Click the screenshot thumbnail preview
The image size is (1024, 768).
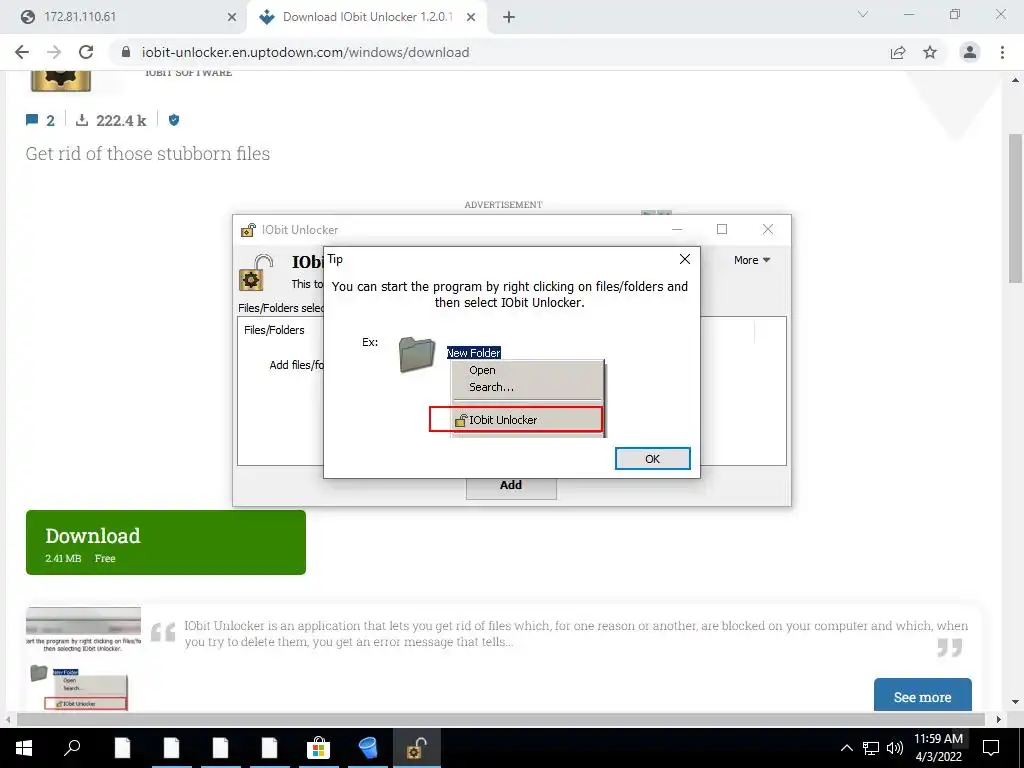[84, 658]
